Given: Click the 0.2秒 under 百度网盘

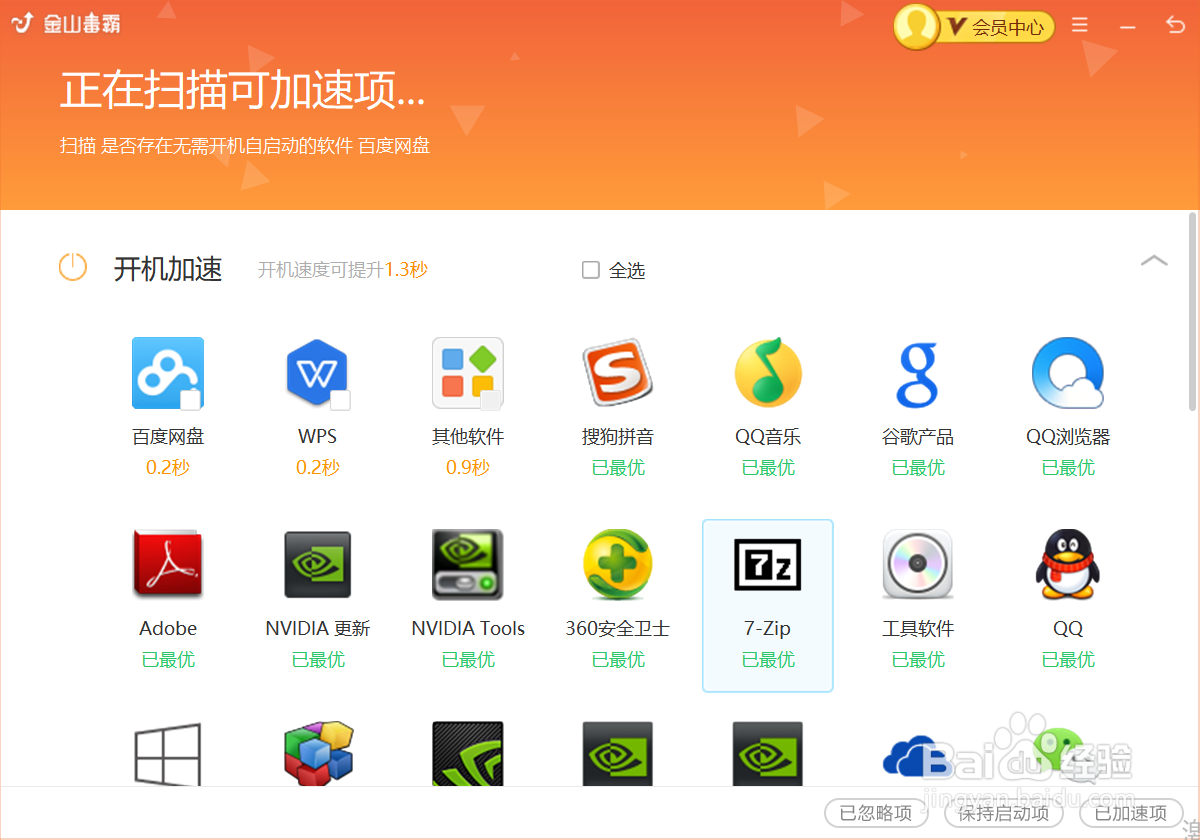Looking at the screenshot, I should click(168, 467).
